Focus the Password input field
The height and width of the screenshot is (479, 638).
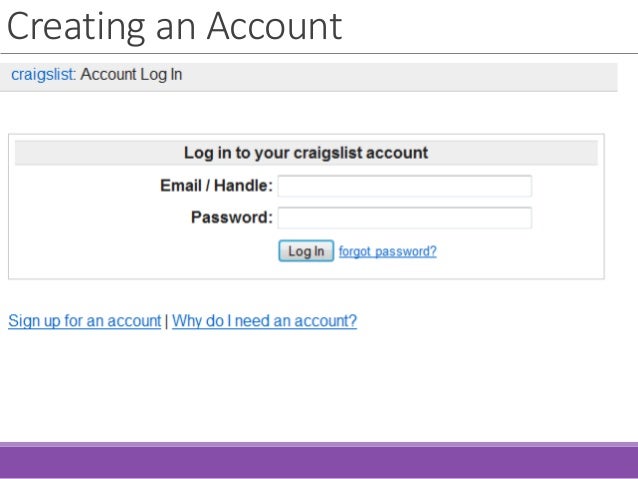click(x=405, y=218)
